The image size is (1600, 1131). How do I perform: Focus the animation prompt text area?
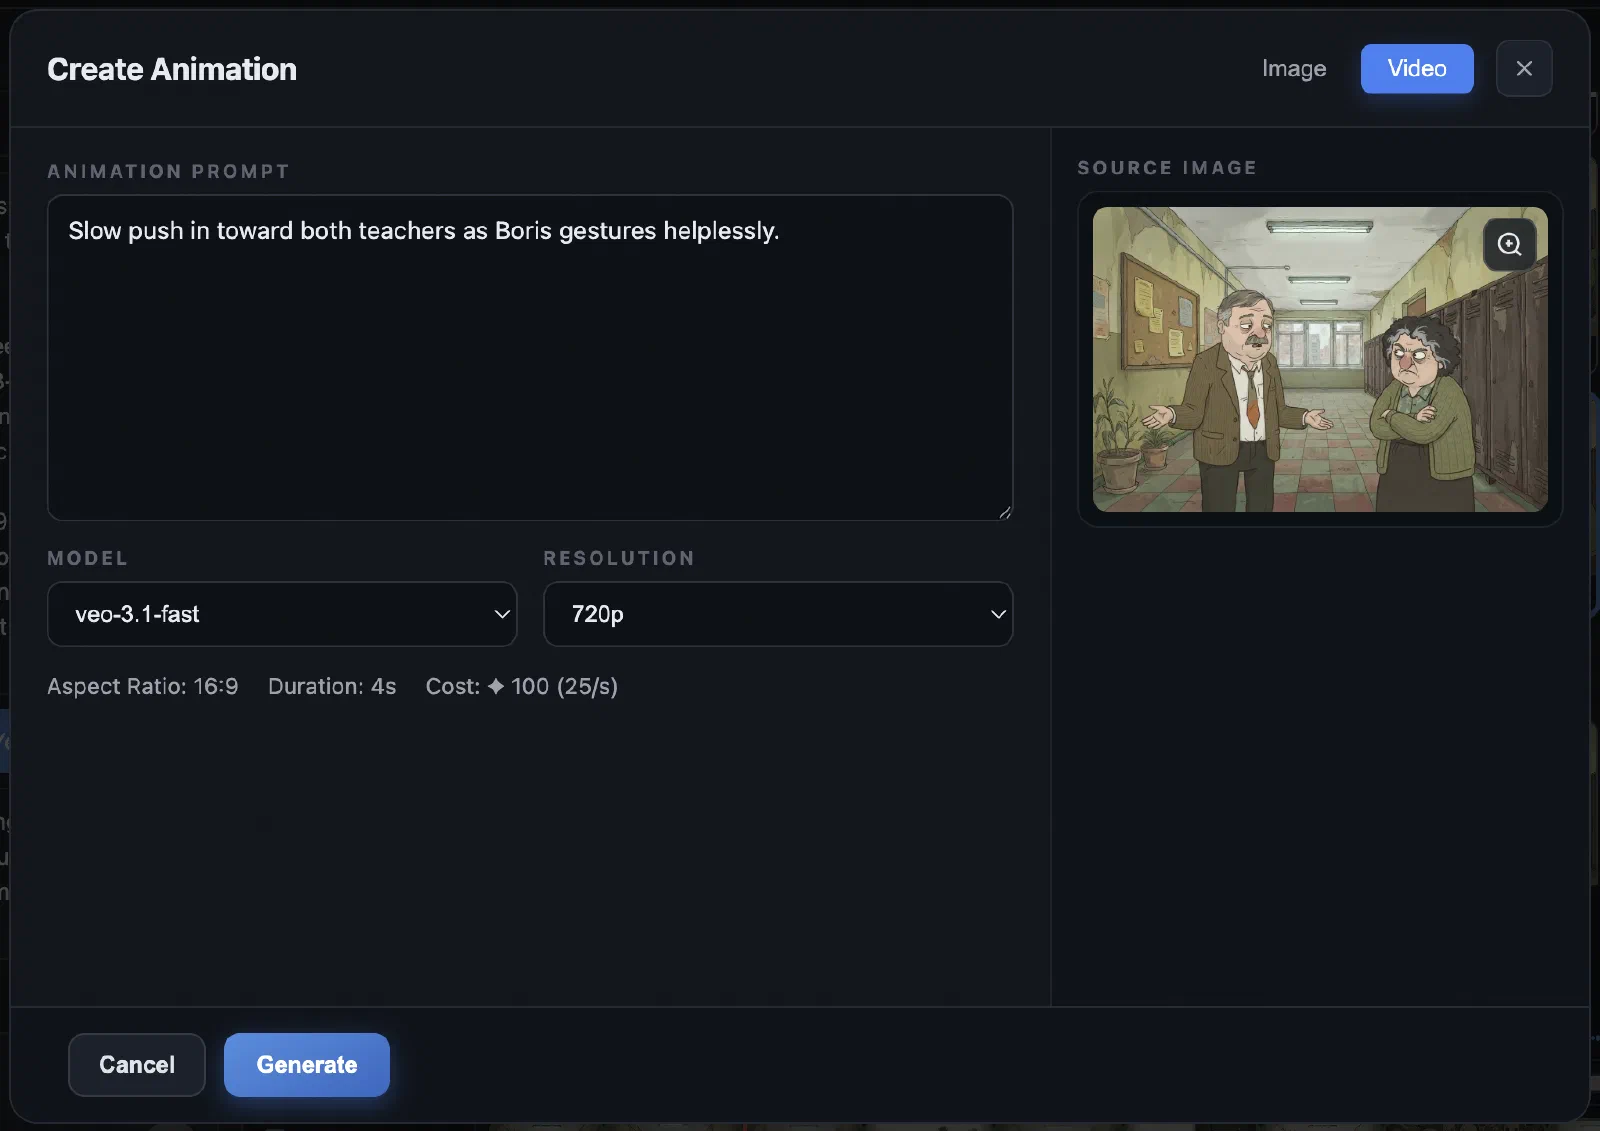pyautogui.click(x=530, y=358)
